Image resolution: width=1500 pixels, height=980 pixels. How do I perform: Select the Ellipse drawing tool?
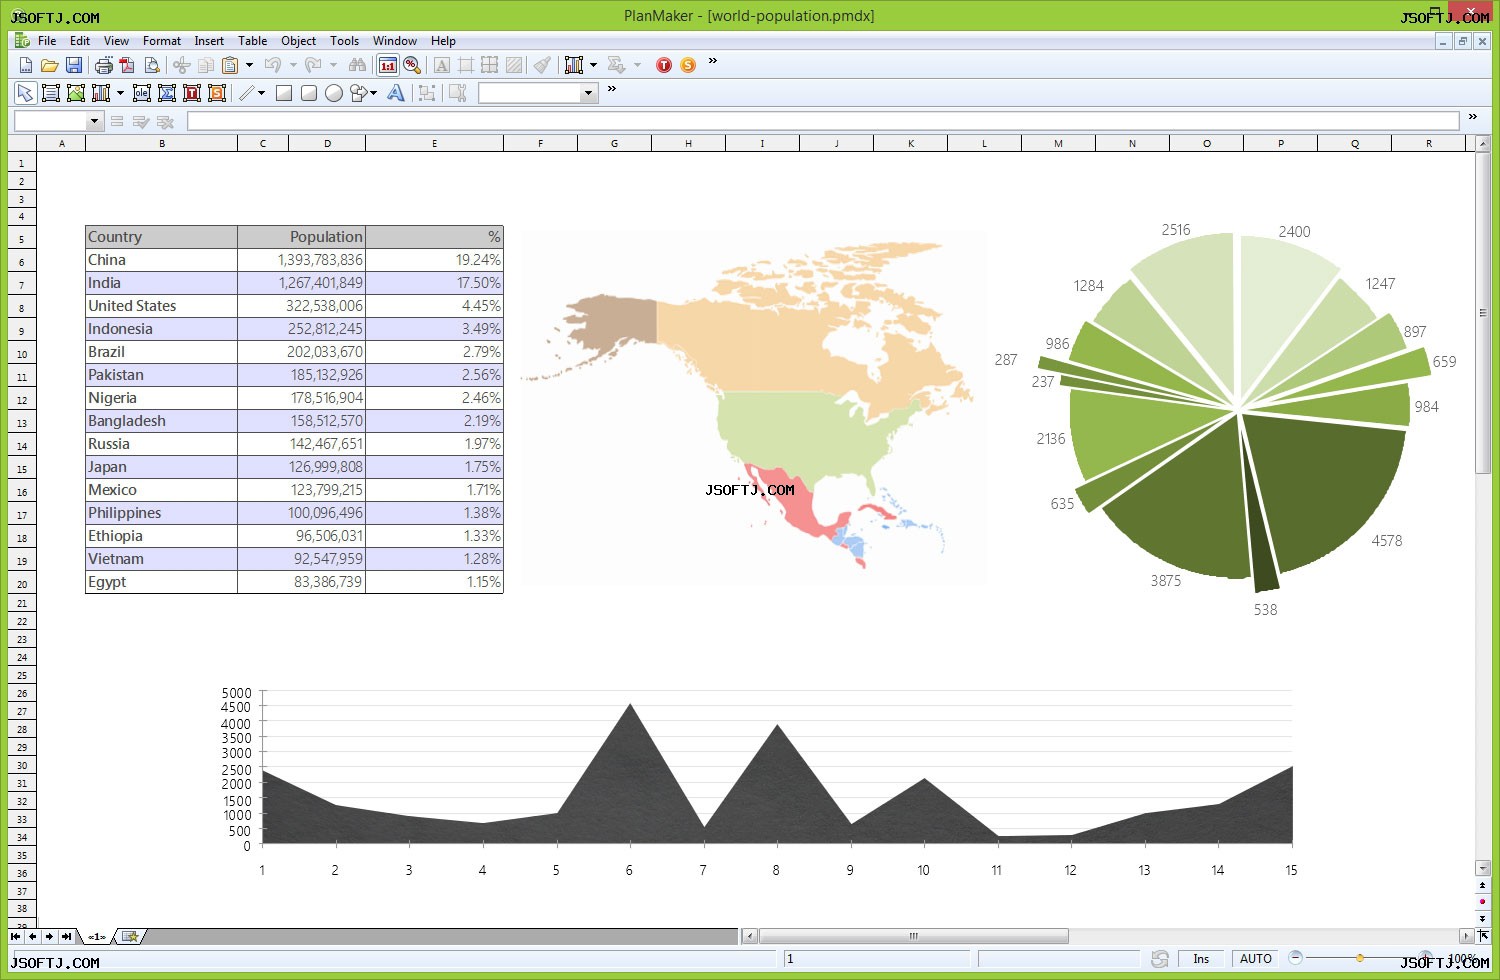334,93
